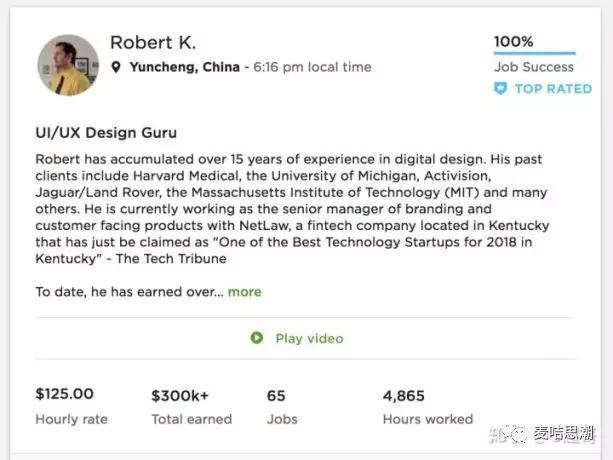Image resolution: width=613 pixels, height=460 pixels.
Task: Click the 6:16 pm local time text
Action: tap(311, 68)
